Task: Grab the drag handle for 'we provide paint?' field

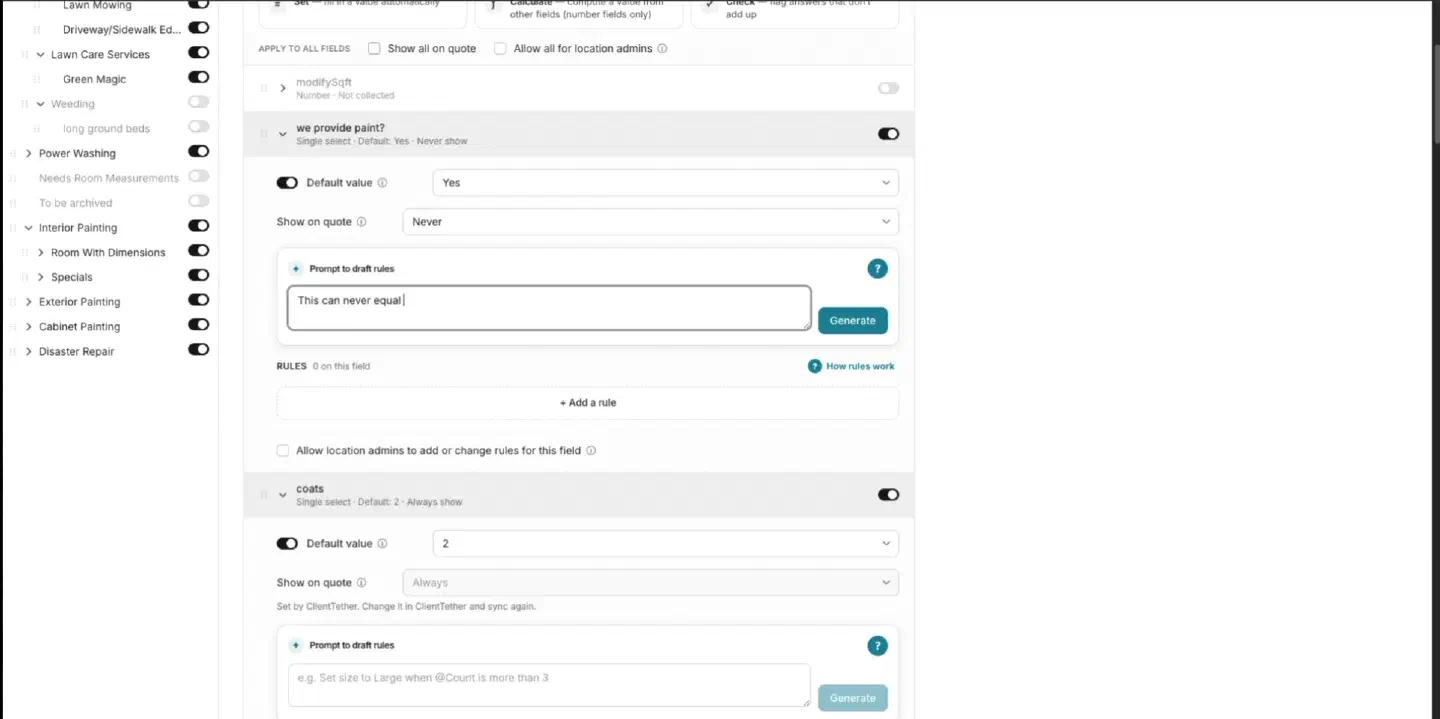Action: tap(264, 134)
